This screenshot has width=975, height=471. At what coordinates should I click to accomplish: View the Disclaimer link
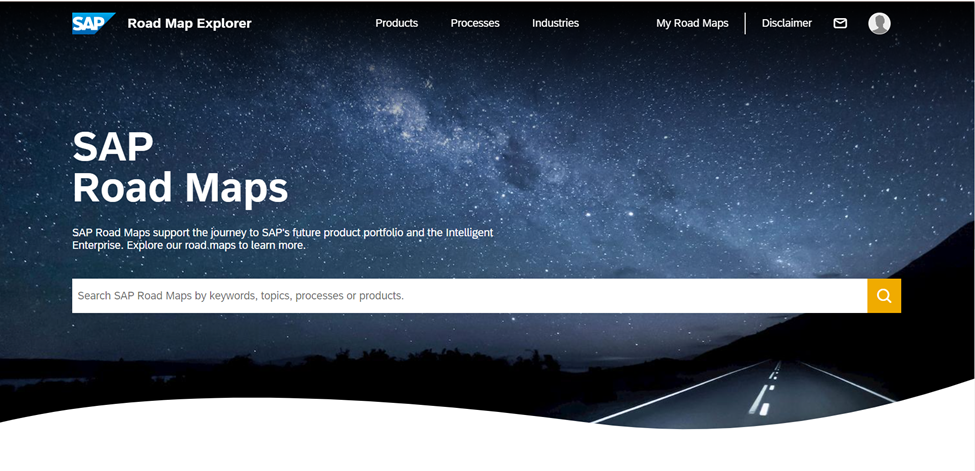click(787, 23)
